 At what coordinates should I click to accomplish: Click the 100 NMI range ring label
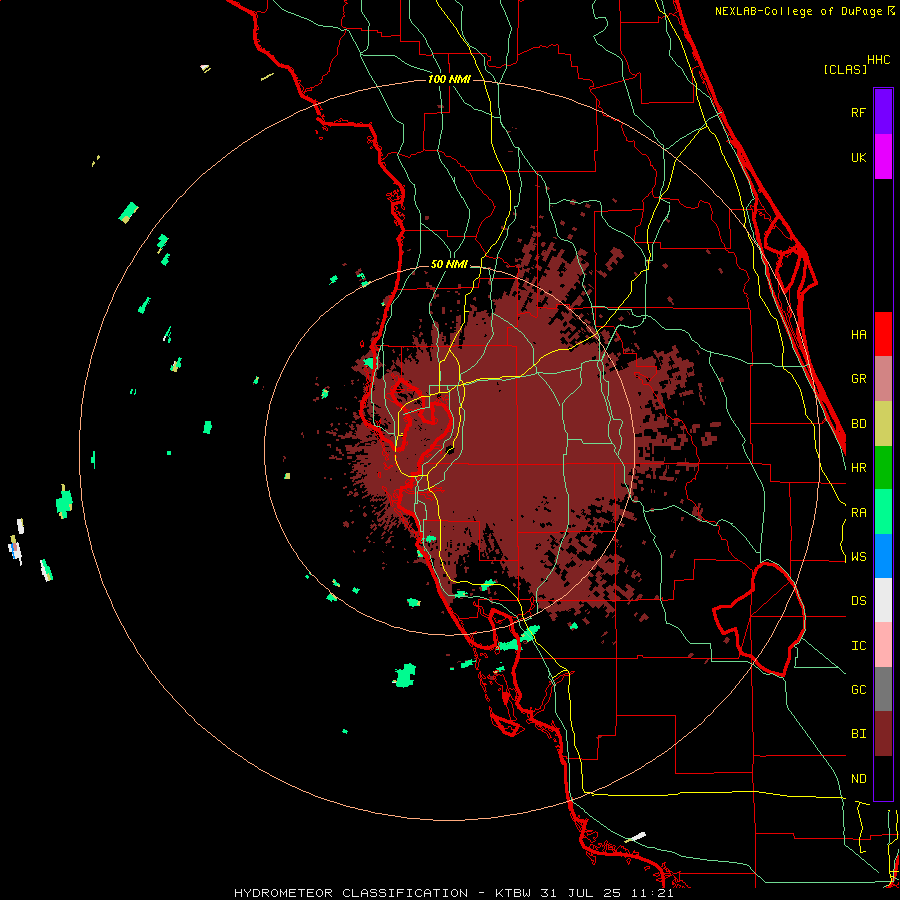point(449,79)
